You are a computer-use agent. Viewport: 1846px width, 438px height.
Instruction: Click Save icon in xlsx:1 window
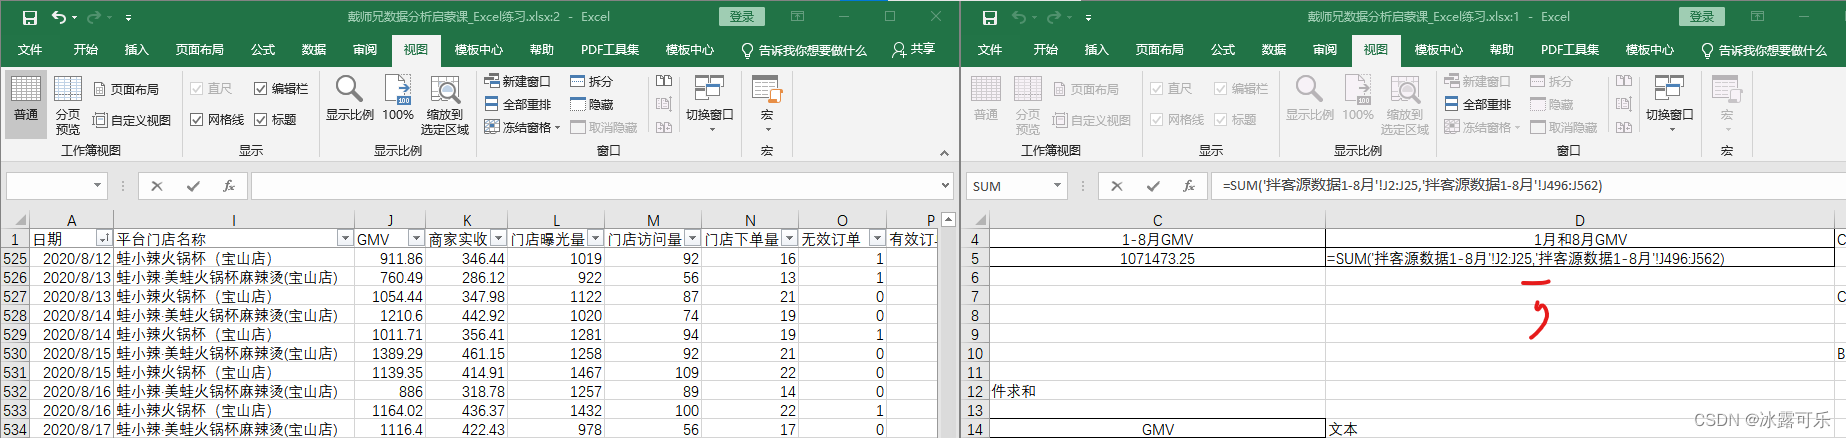pyautogui.click(x=989, y=17)
